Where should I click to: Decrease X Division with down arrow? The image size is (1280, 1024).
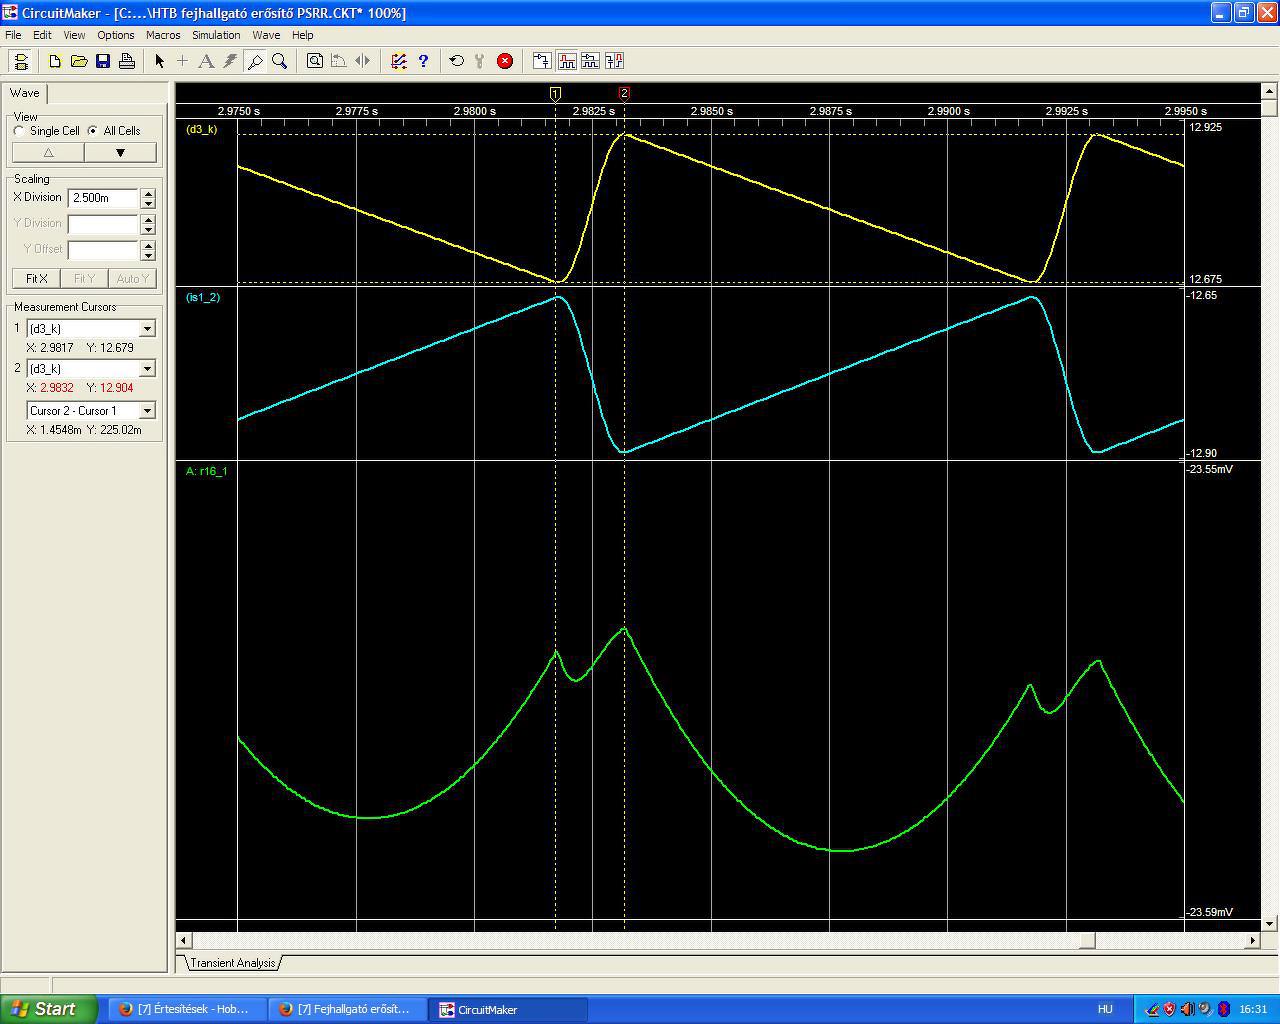coord(148,203)
